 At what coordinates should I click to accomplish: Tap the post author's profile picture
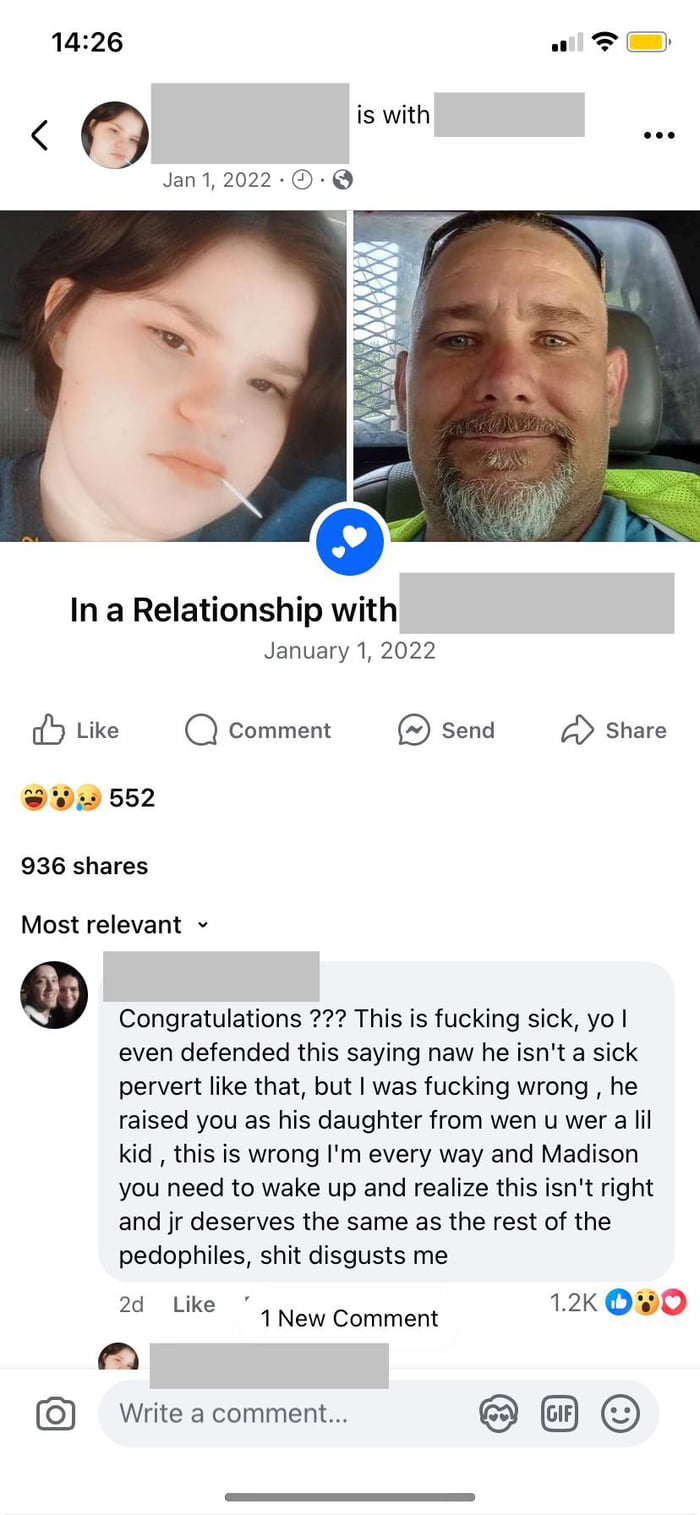(115, 135)
